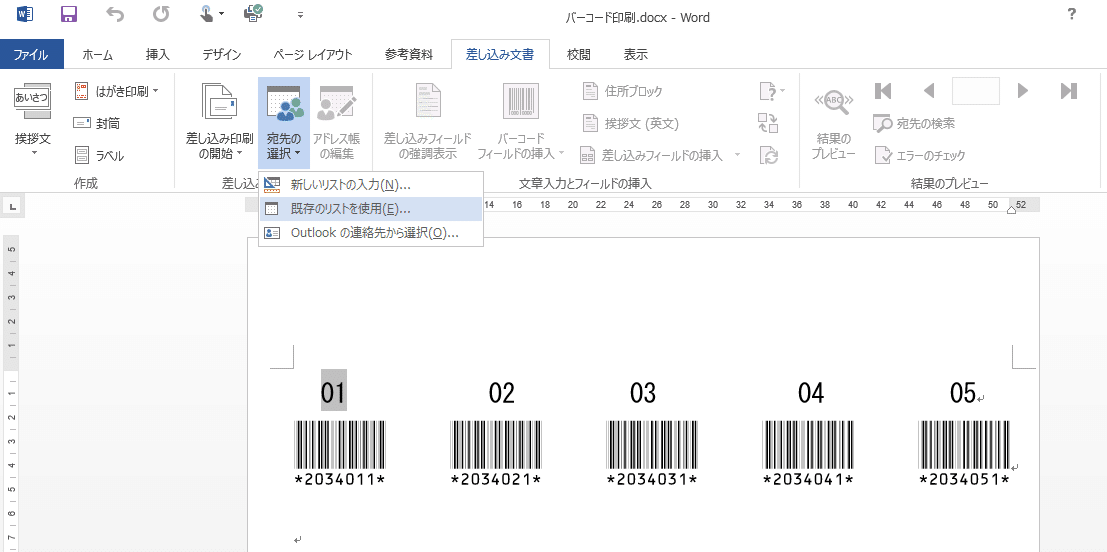Screen dimensions: 1107x552
Task: Go to the previous record
Action: point(929,91)
